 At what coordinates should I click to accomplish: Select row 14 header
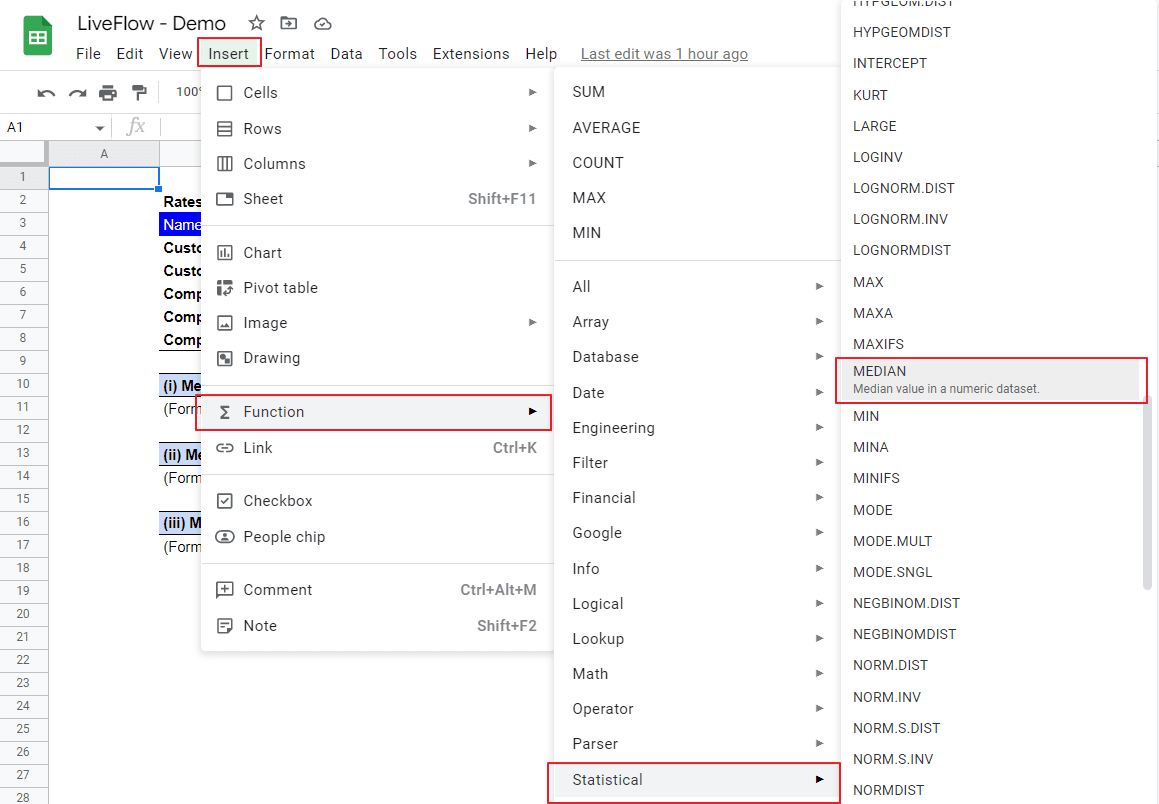coord(24,476)
